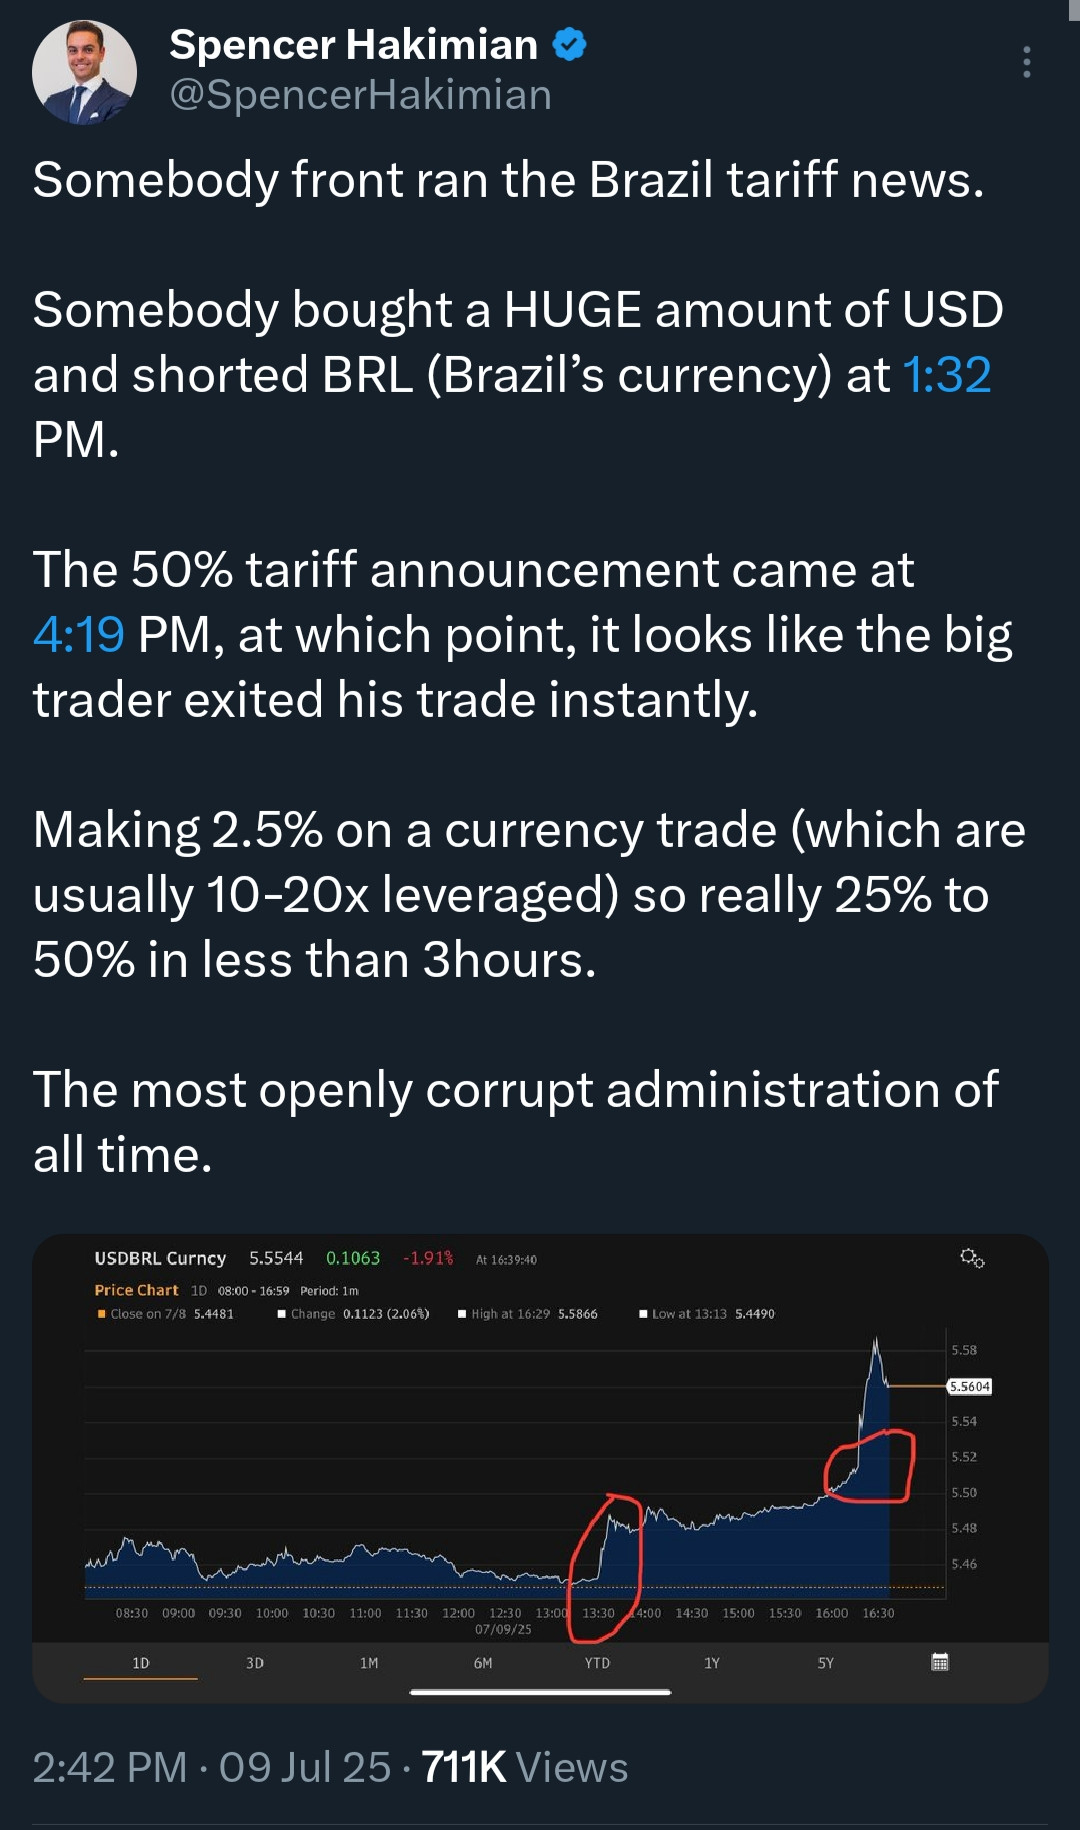Open the chart calendar date picker
The height and width of the screenshot is (1830, 1080).
coord(940,1662)
